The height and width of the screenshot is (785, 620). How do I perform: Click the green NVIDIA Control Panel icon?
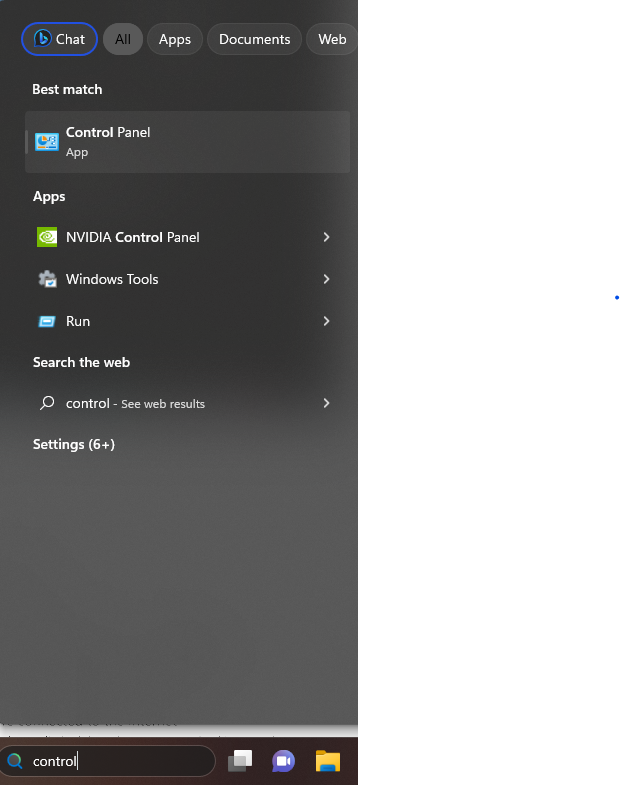pos(47,237)
